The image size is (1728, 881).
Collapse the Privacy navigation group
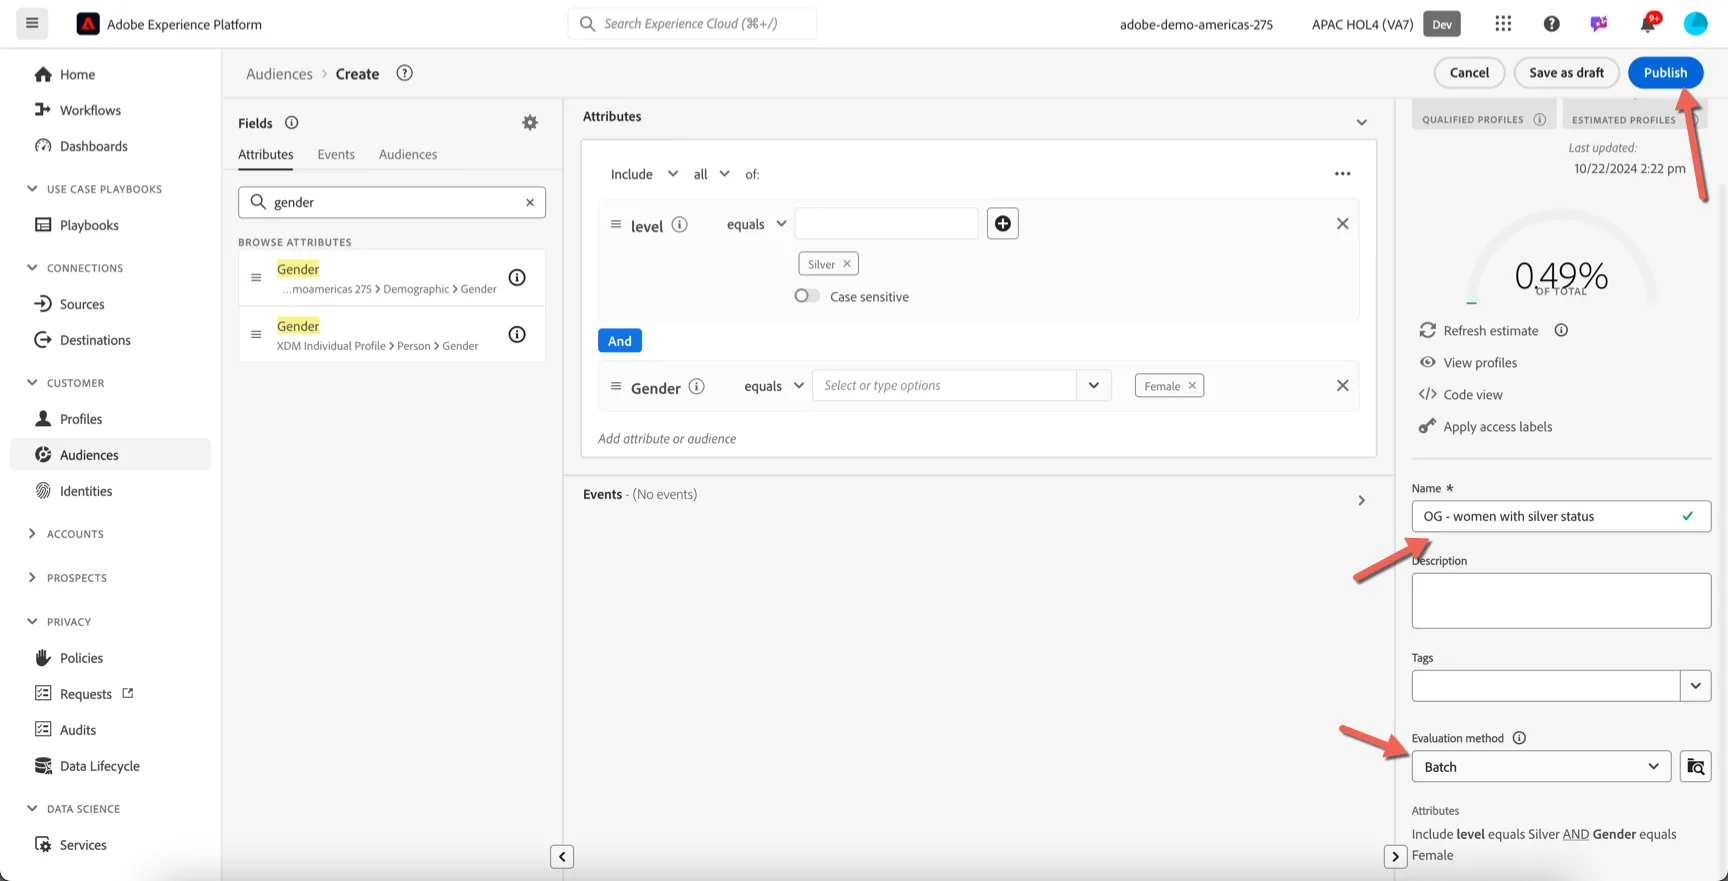32,622
